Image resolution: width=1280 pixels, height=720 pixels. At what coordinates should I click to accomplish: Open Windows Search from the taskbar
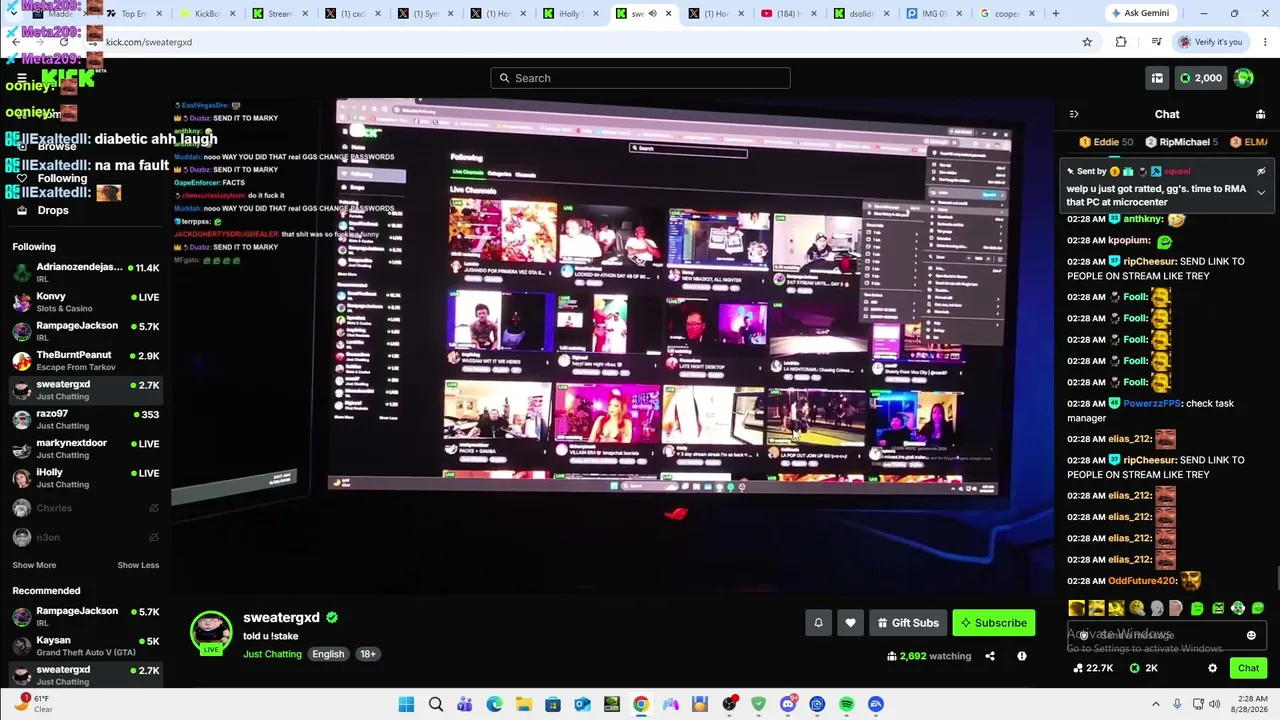click(x=436, y=704)
